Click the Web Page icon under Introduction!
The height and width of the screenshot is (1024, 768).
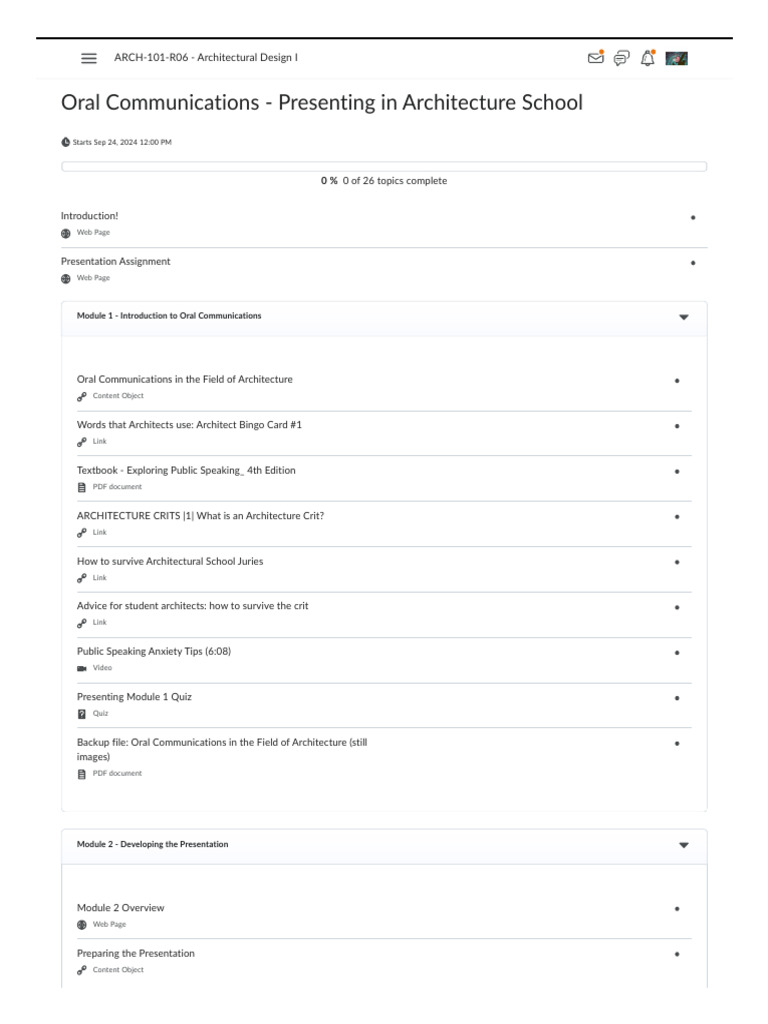[66, 232]
